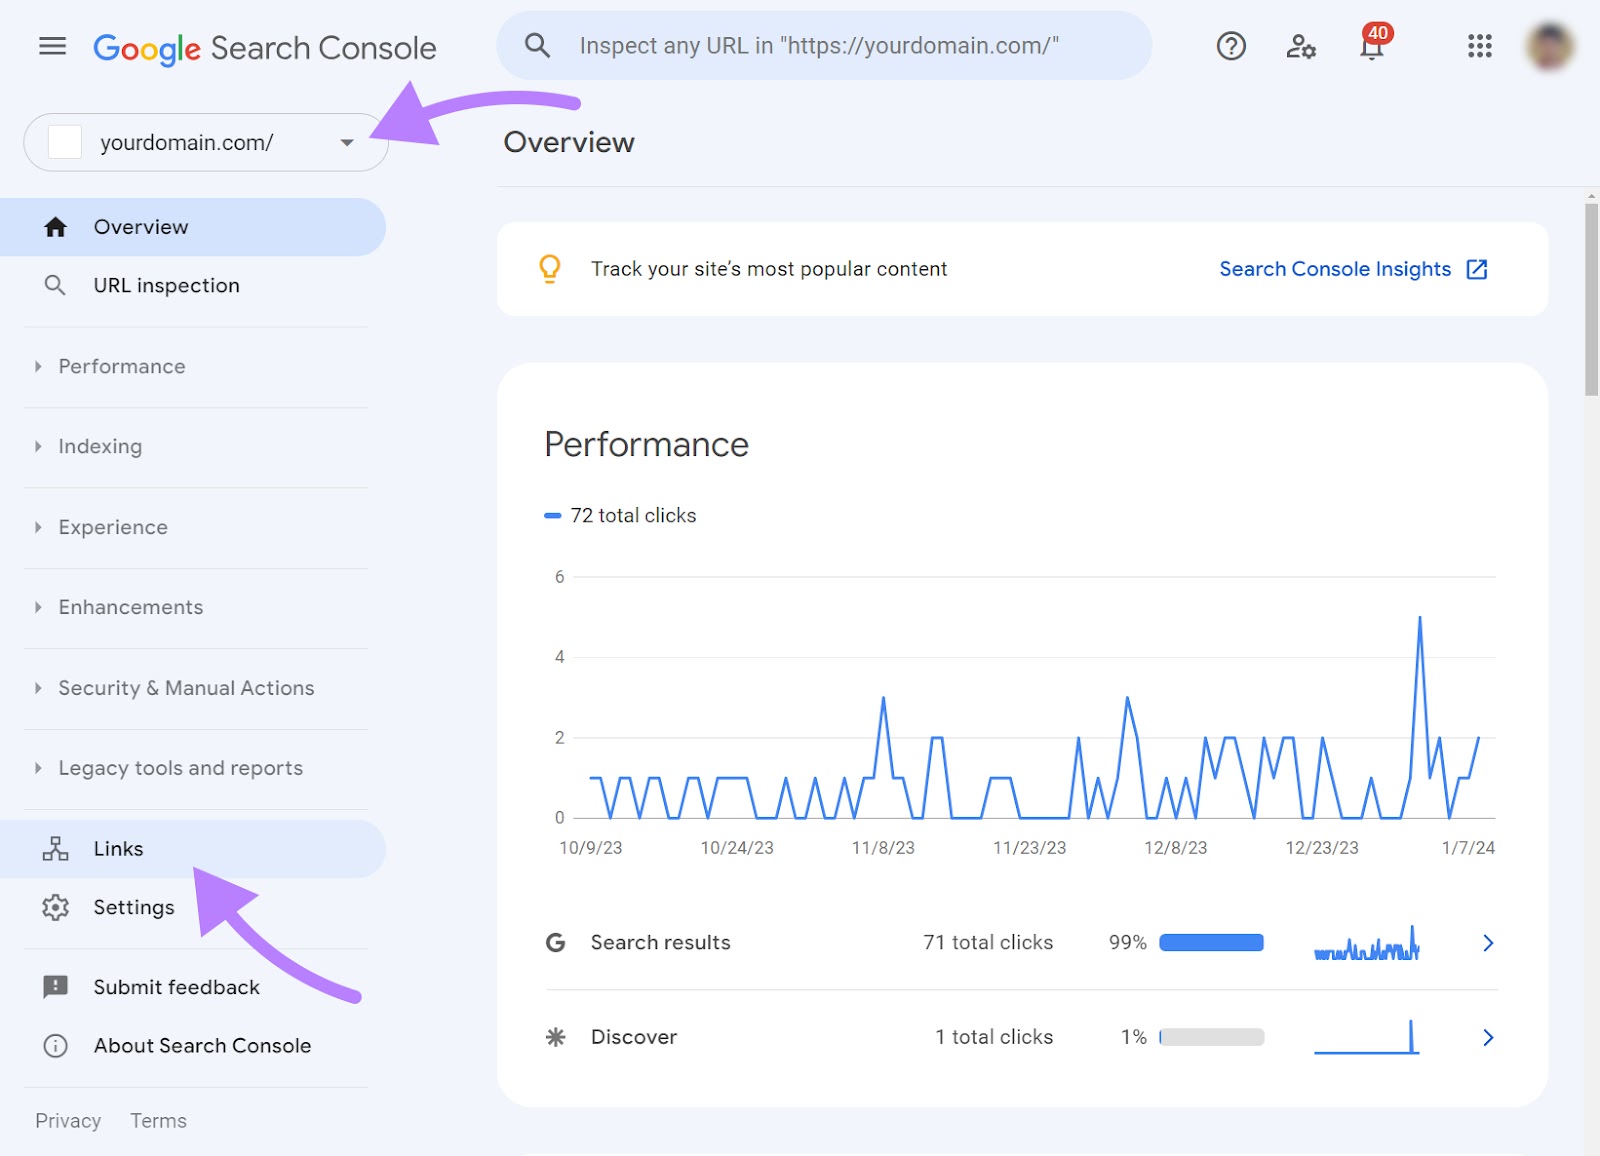The width and height of the screenshot is (1600, 1156).
Task: Select the search magnifier in the URL bar
Action: point(538,45)
